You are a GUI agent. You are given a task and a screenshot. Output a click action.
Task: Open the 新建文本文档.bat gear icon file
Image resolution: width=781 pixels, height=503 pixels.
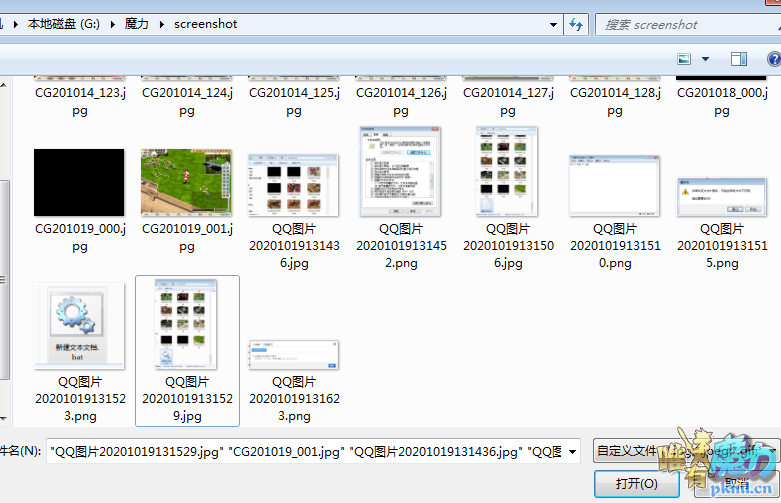79,325
